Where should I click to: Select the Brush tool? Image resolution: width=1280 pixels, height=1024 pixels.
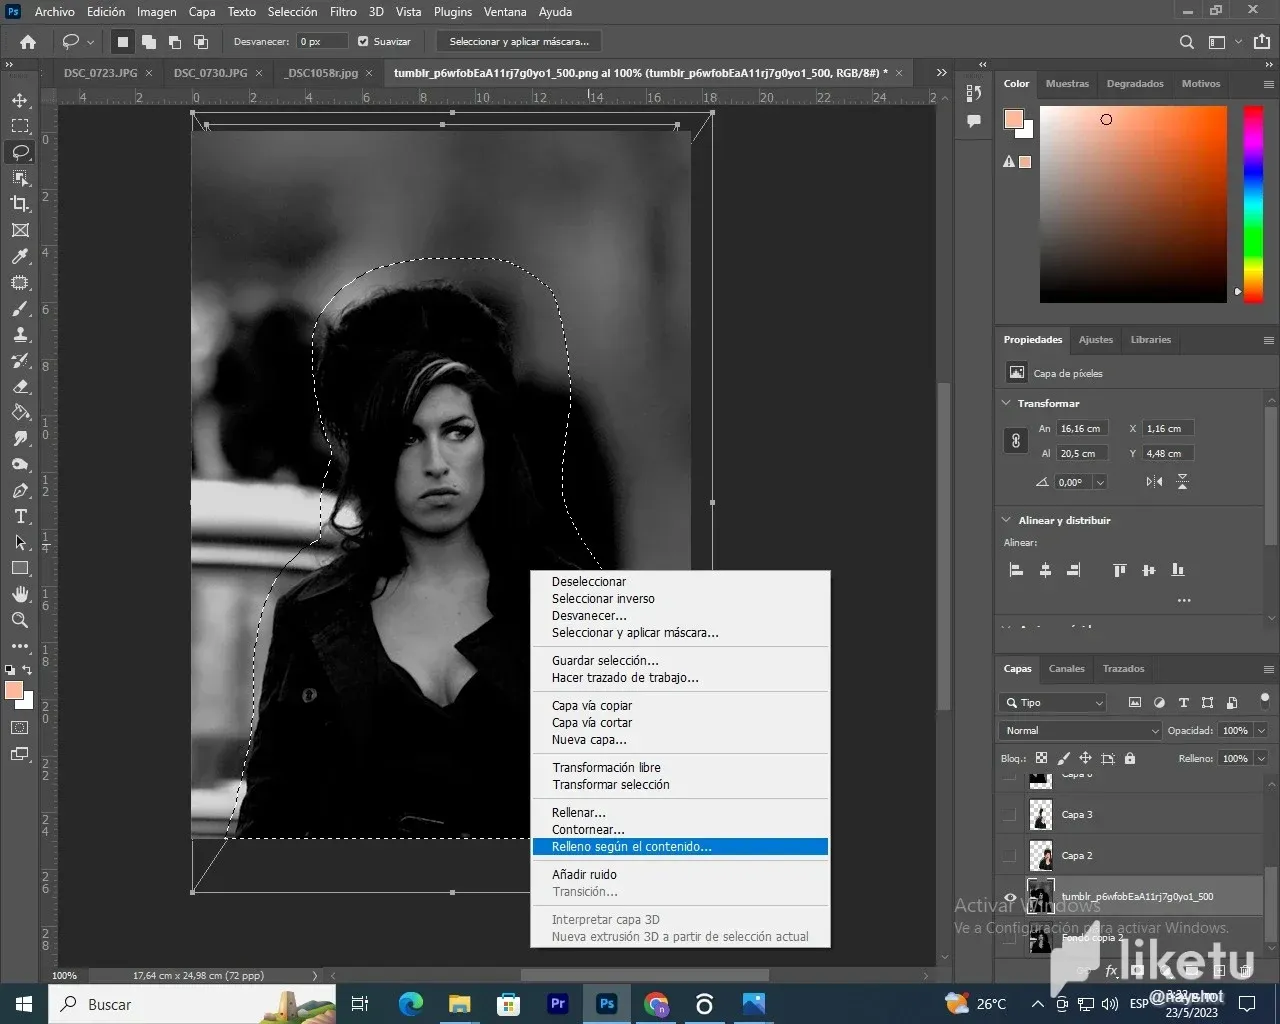click(20, 309)
